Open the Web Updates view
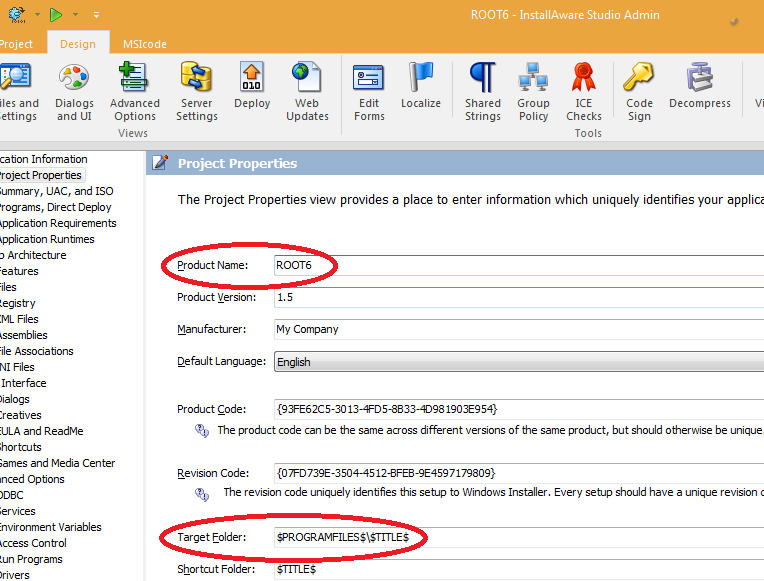 pyautogui.click(x=307, y=92)
